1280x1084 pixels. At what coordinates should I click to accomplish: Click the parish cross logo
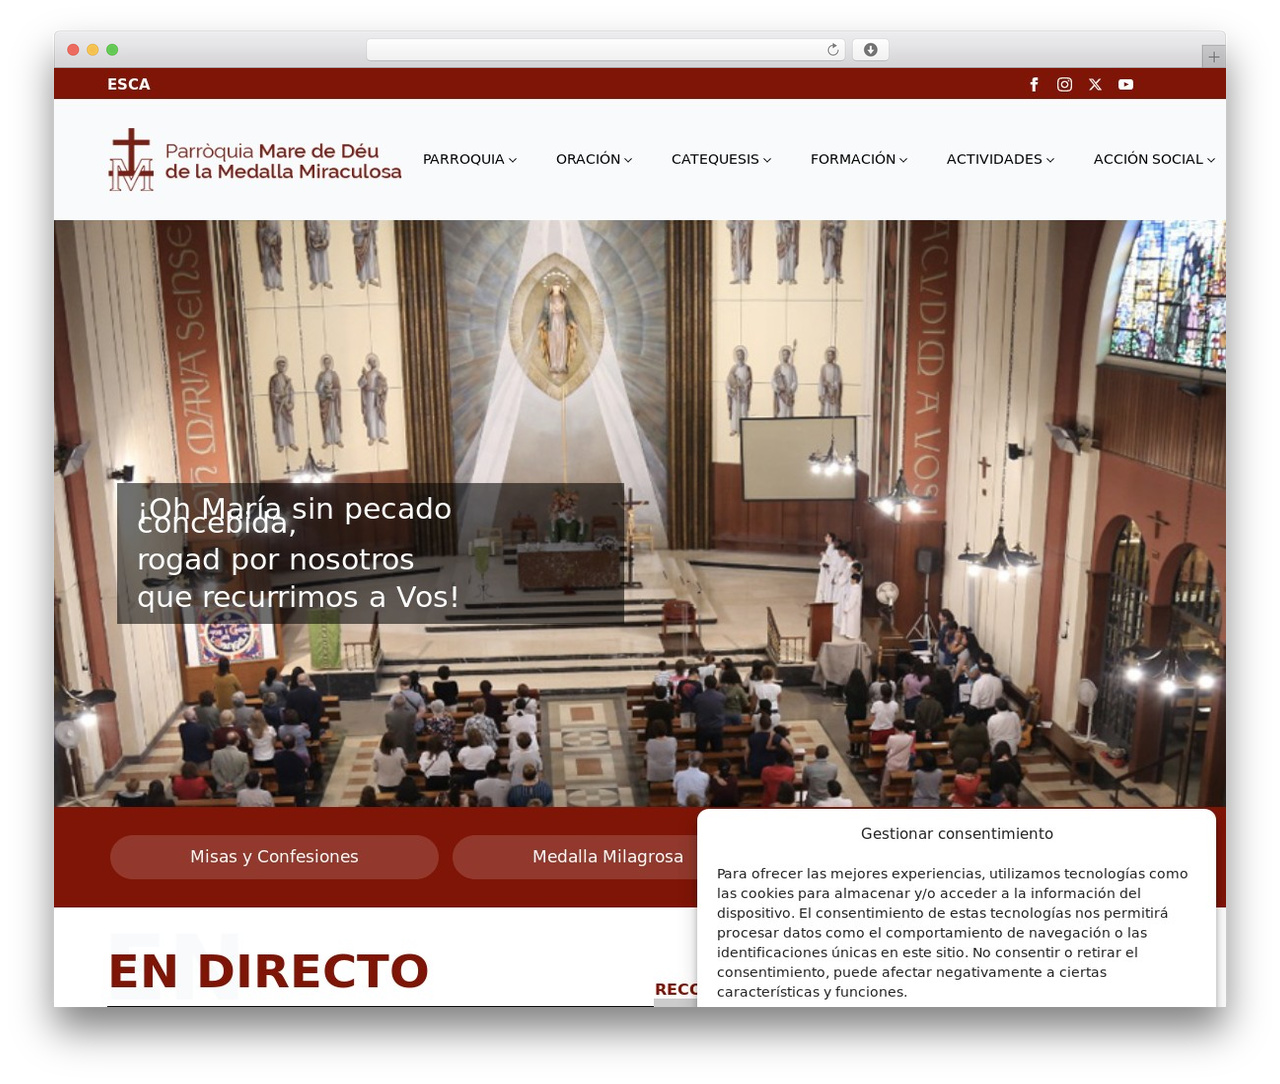[x=131, y=160]
